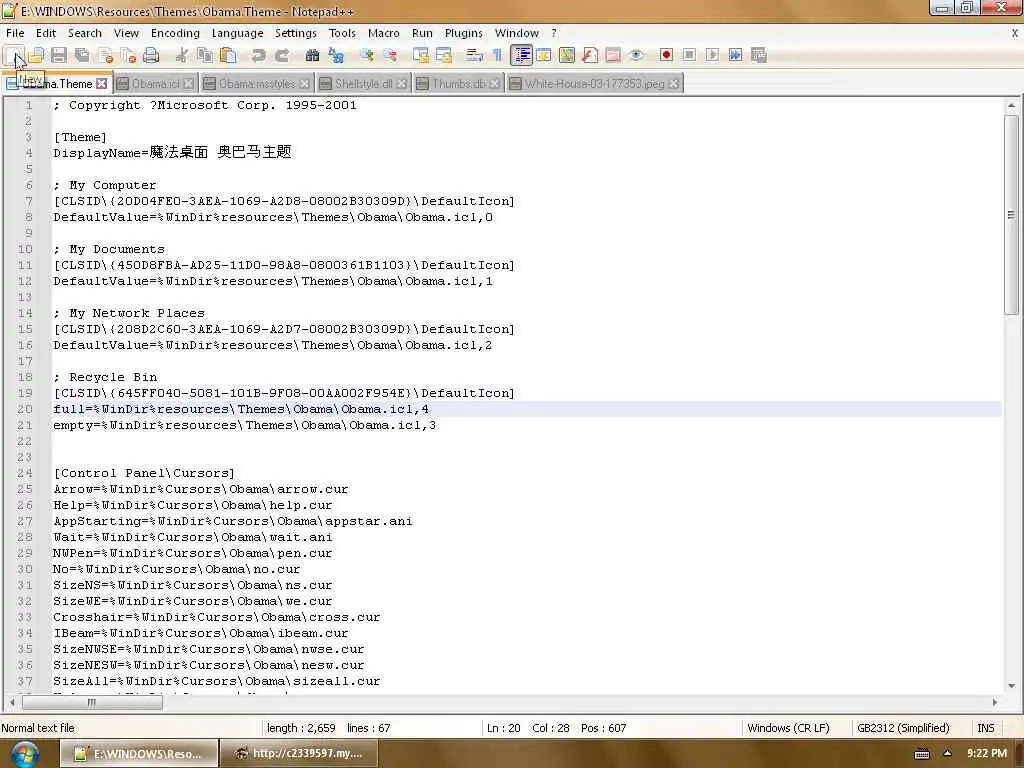Click the macro Playback button
Image resolution: width=1024 pixels, height=768 pixels.
[712, 56]
